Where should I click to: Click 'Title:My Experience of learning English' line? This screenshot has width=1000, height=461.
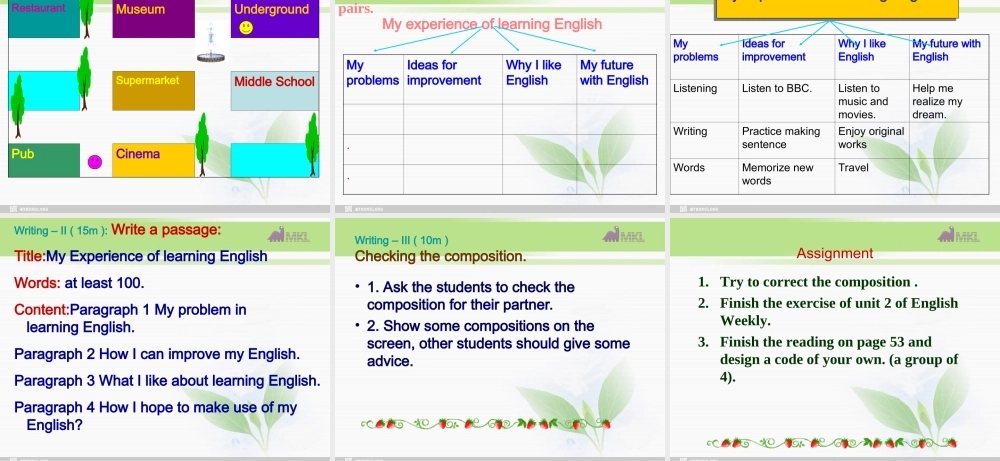click(x=141, y=256)
